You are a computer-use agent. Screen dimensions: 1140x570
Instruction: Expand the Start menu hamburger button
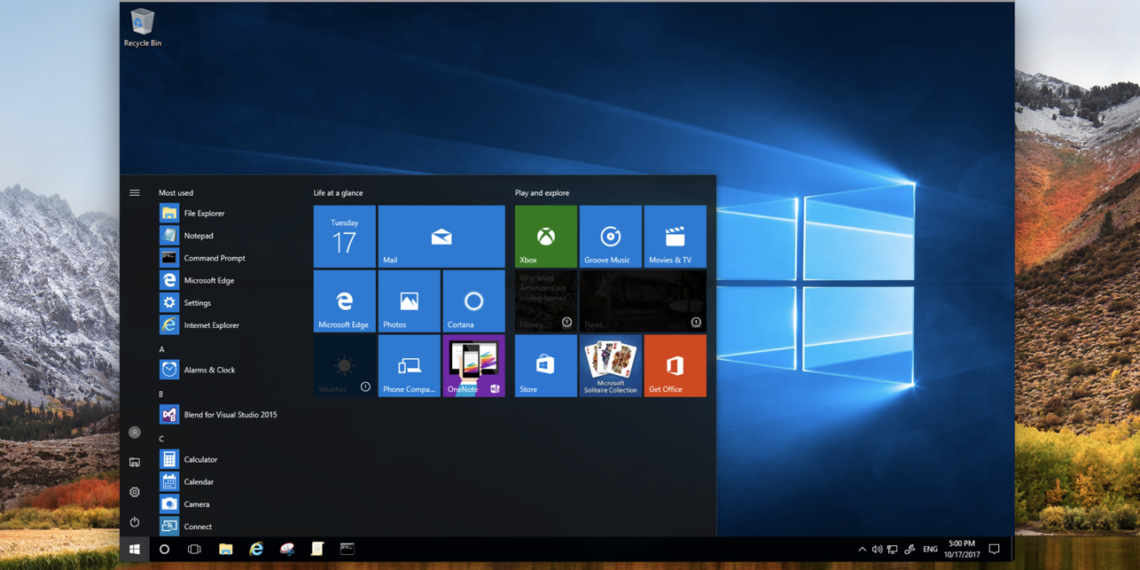click(x=135, y=193)
